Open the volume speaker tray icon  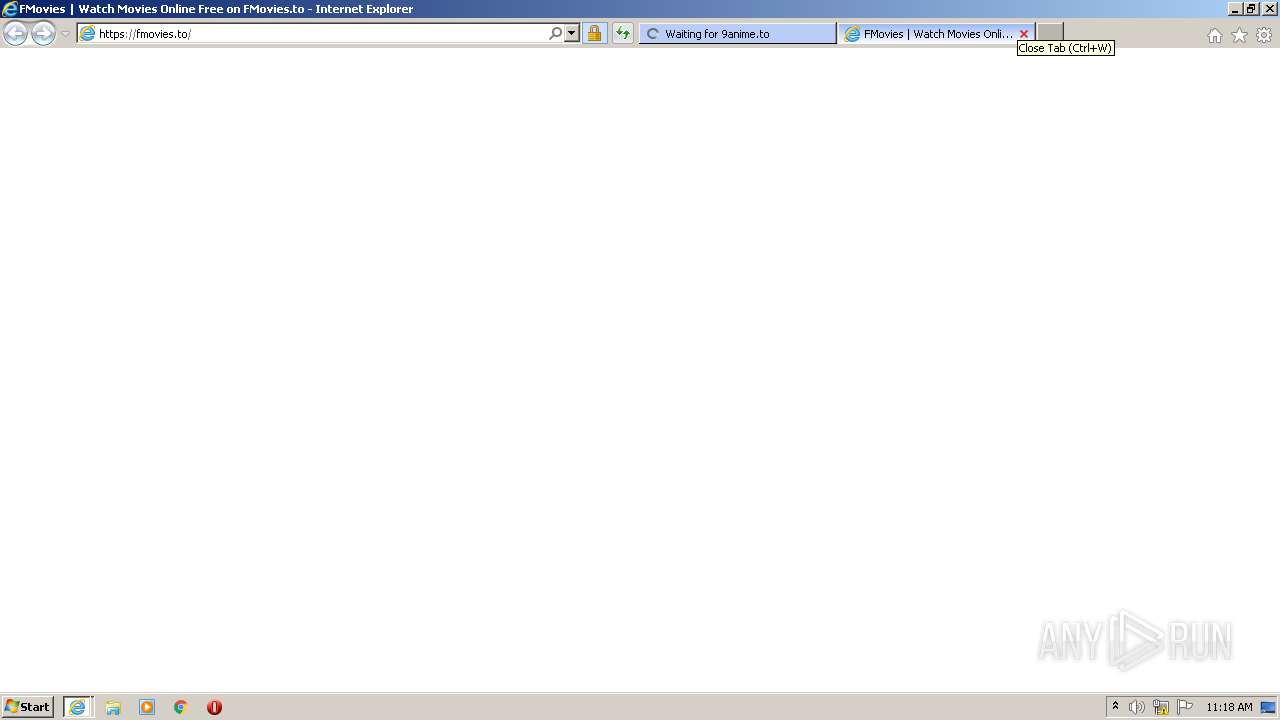click(x=1137, y=707)
